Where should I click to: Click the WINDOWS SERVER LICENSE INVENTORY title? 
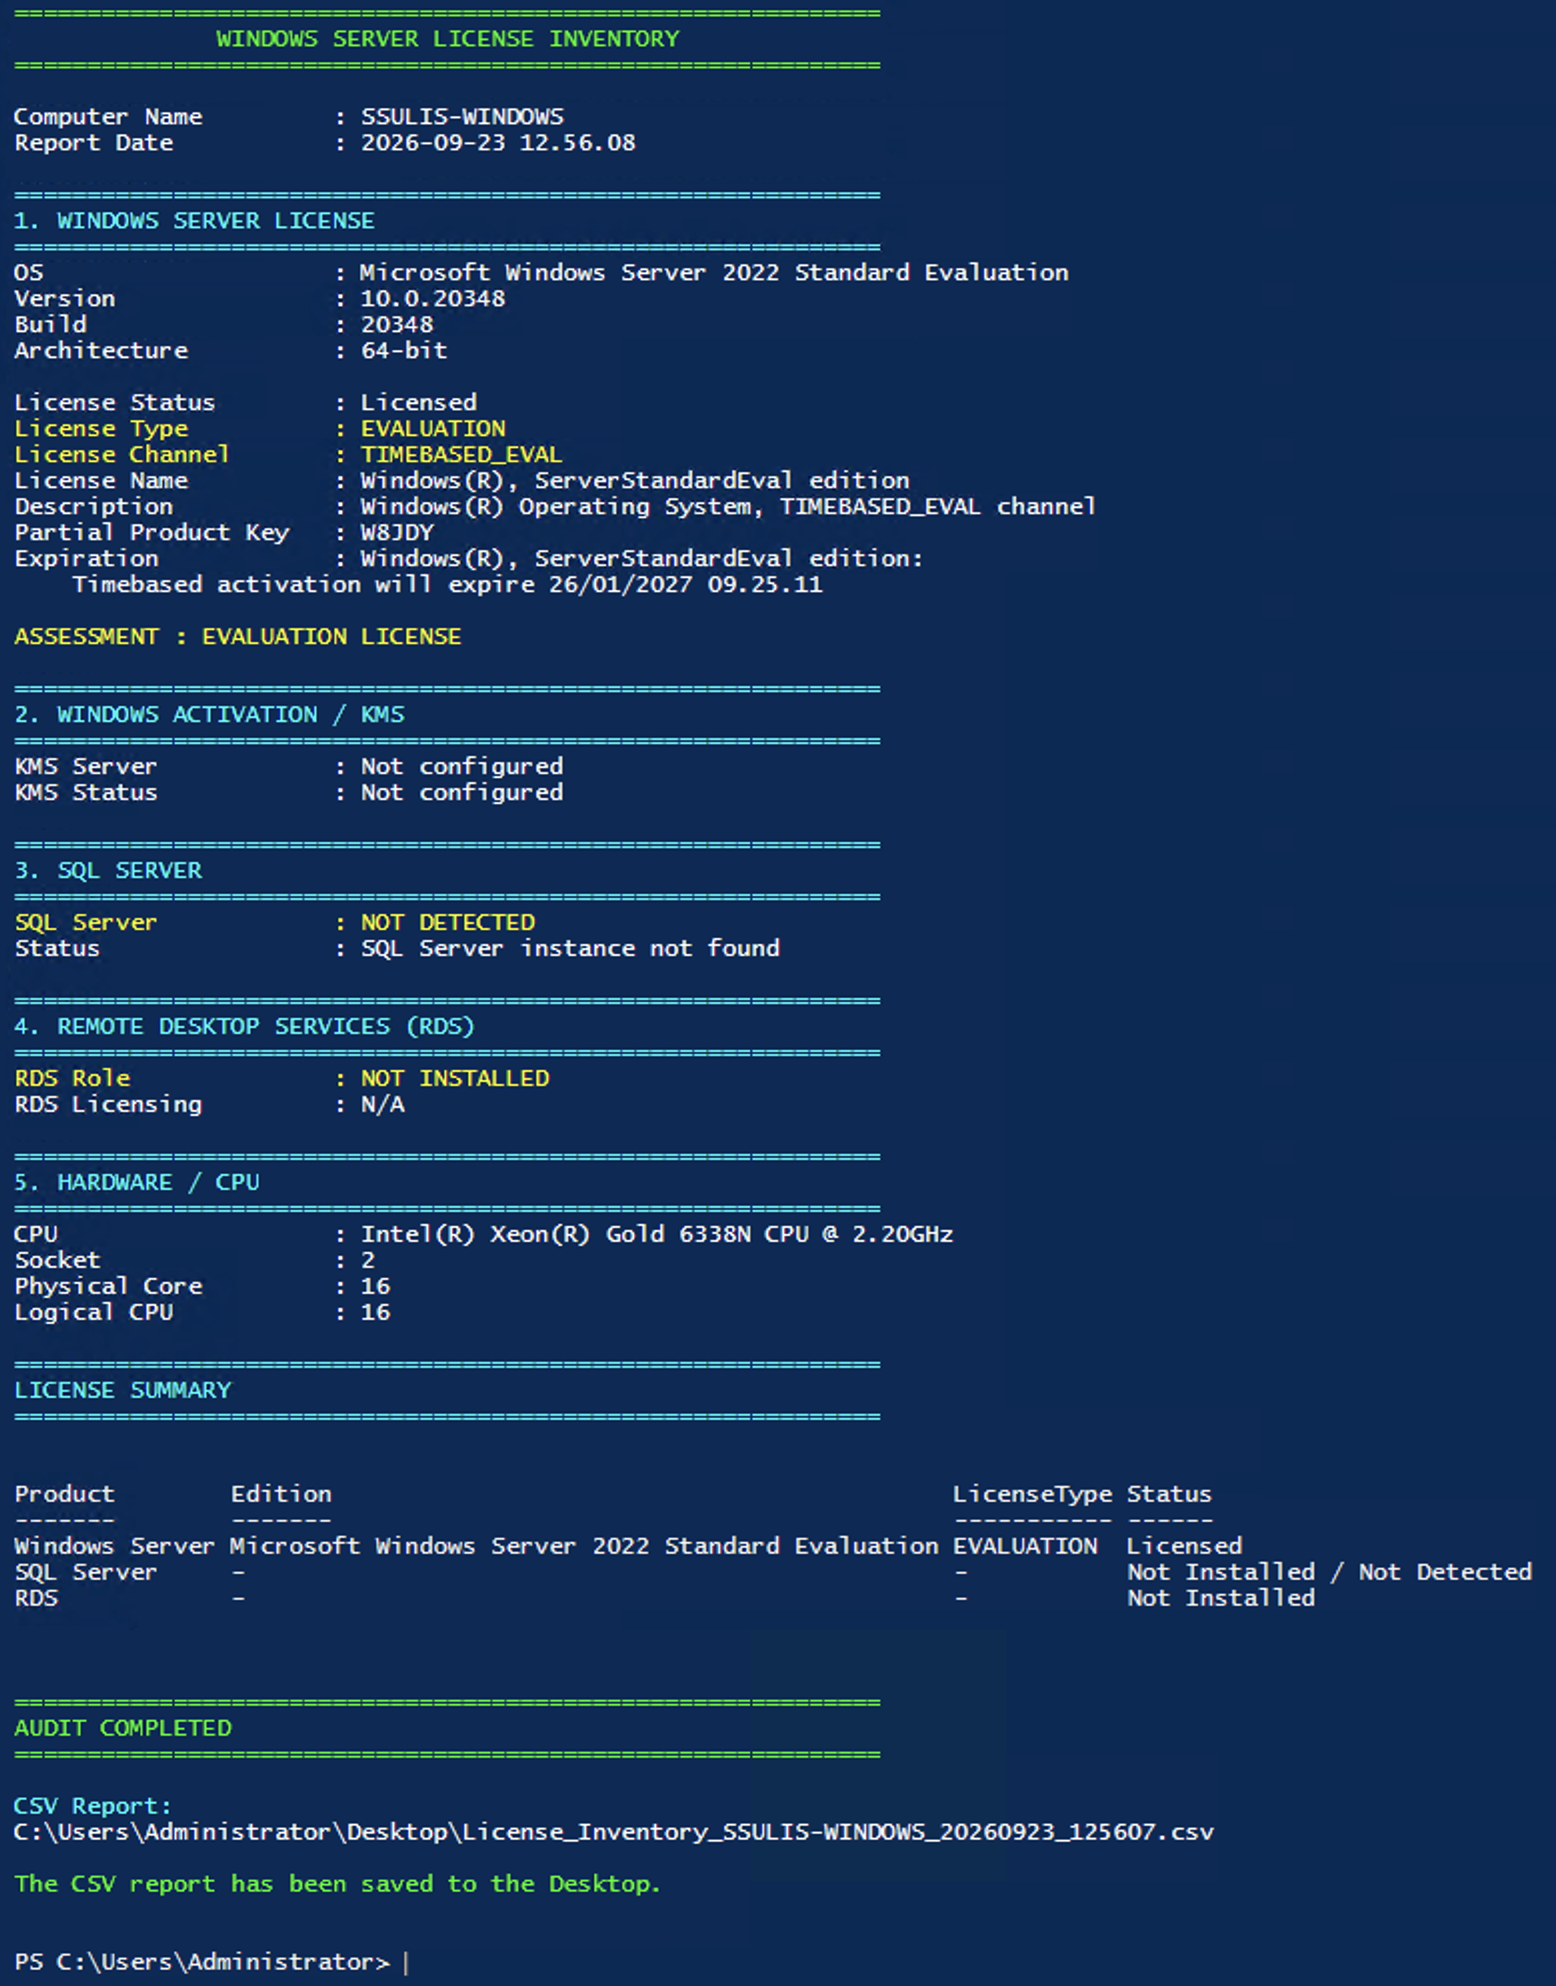point(447,39)
